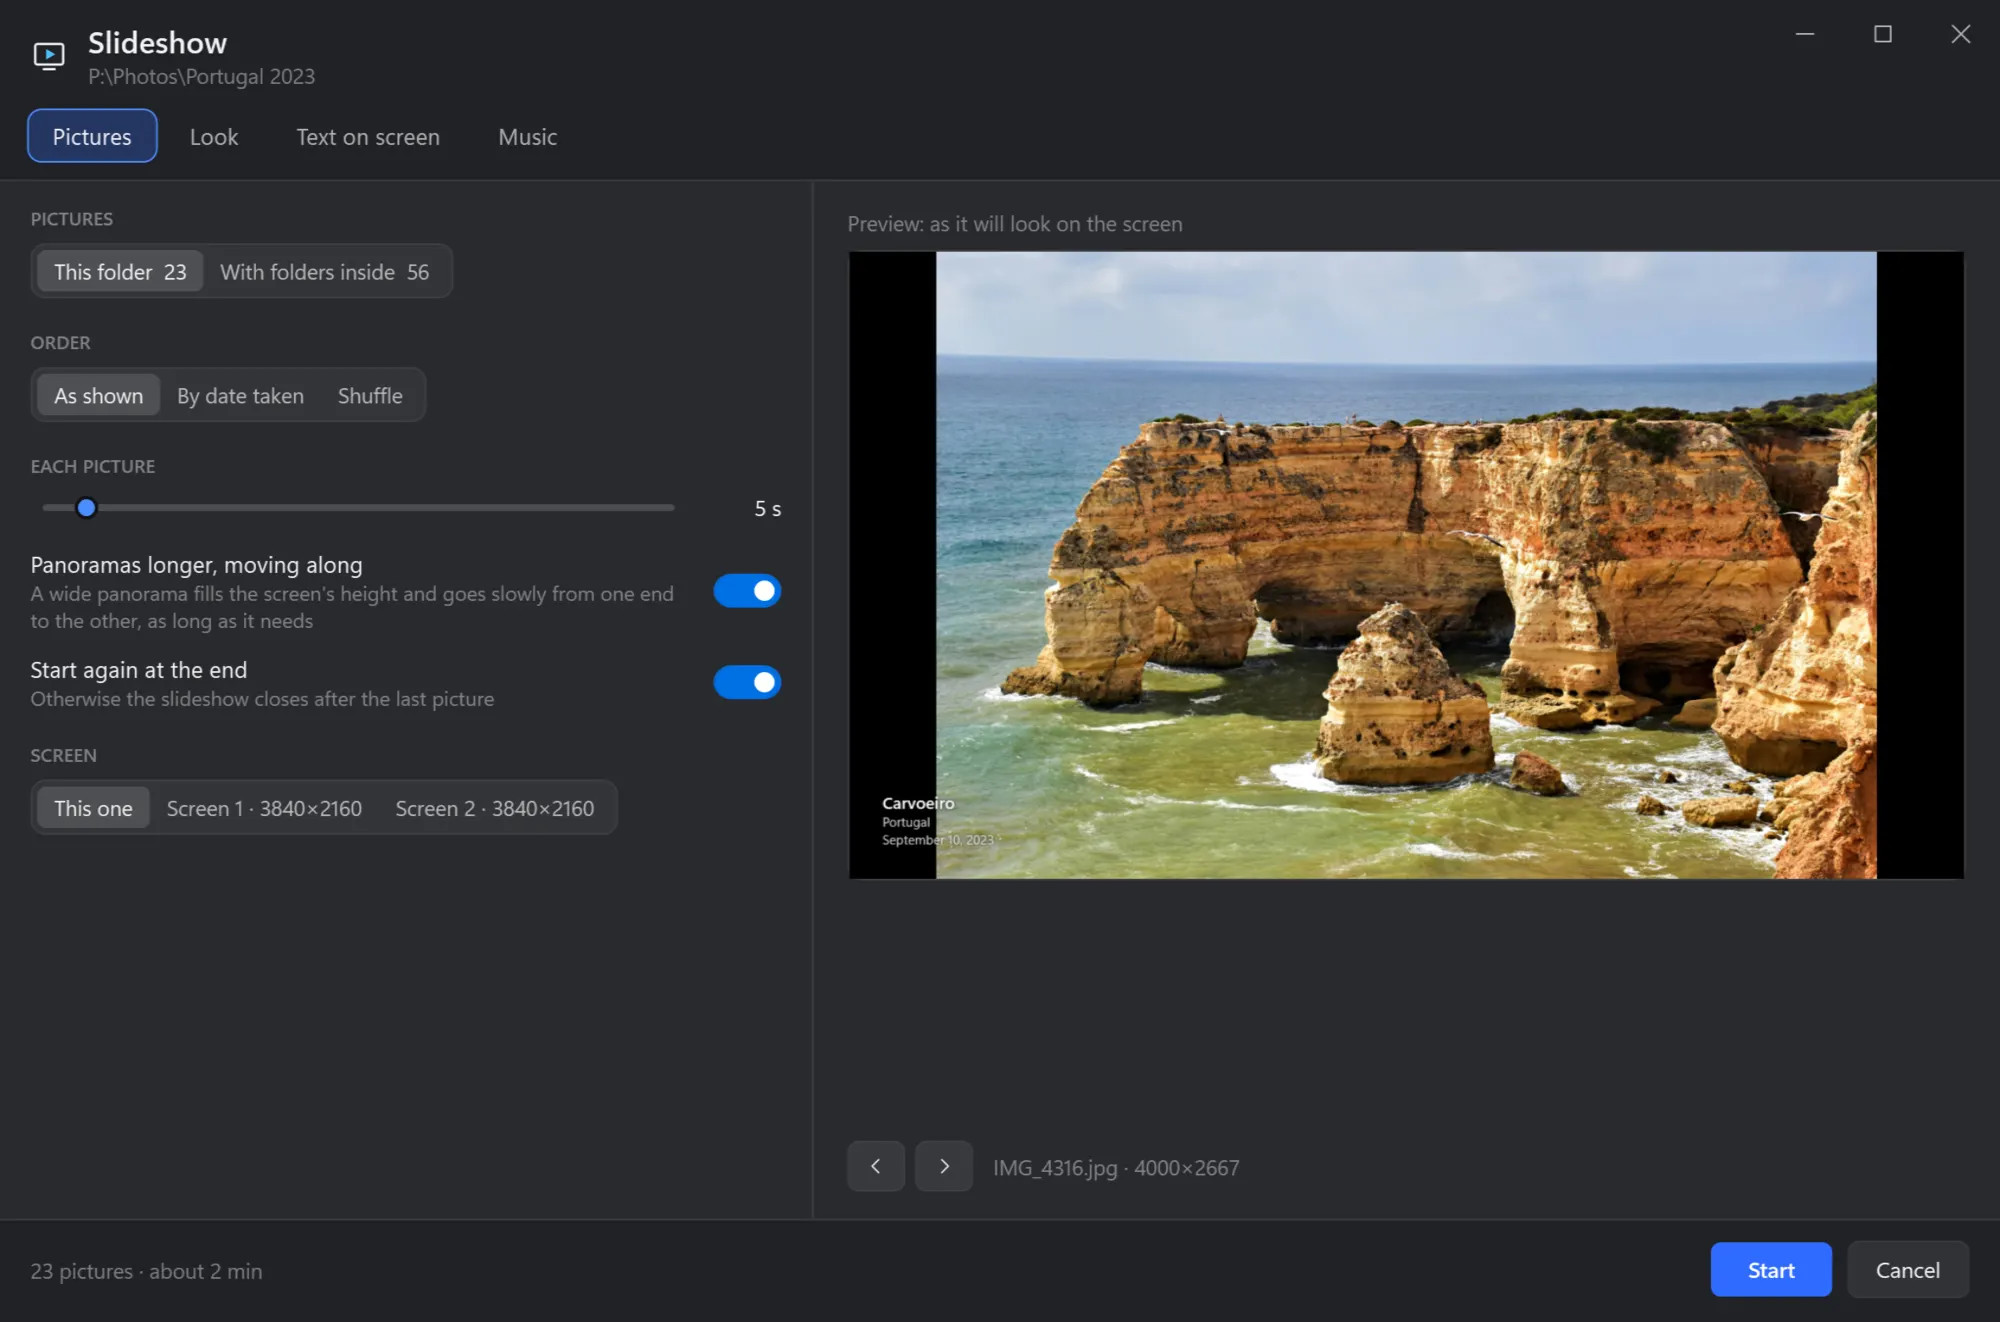
Task: Open the Text on screen tab
Action: (x=368, y=136)
